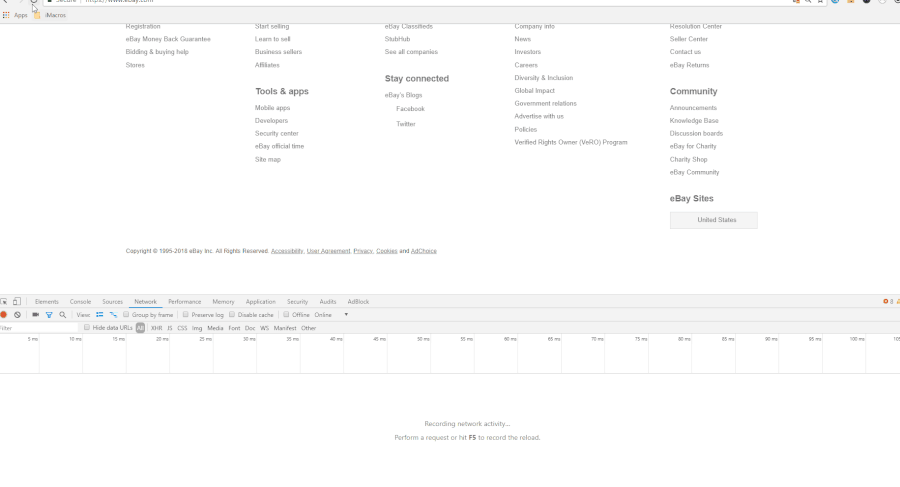Screen dimensions: 900x487
Task: Tick the Offline checkbox
Action: (x=286, y=315)
